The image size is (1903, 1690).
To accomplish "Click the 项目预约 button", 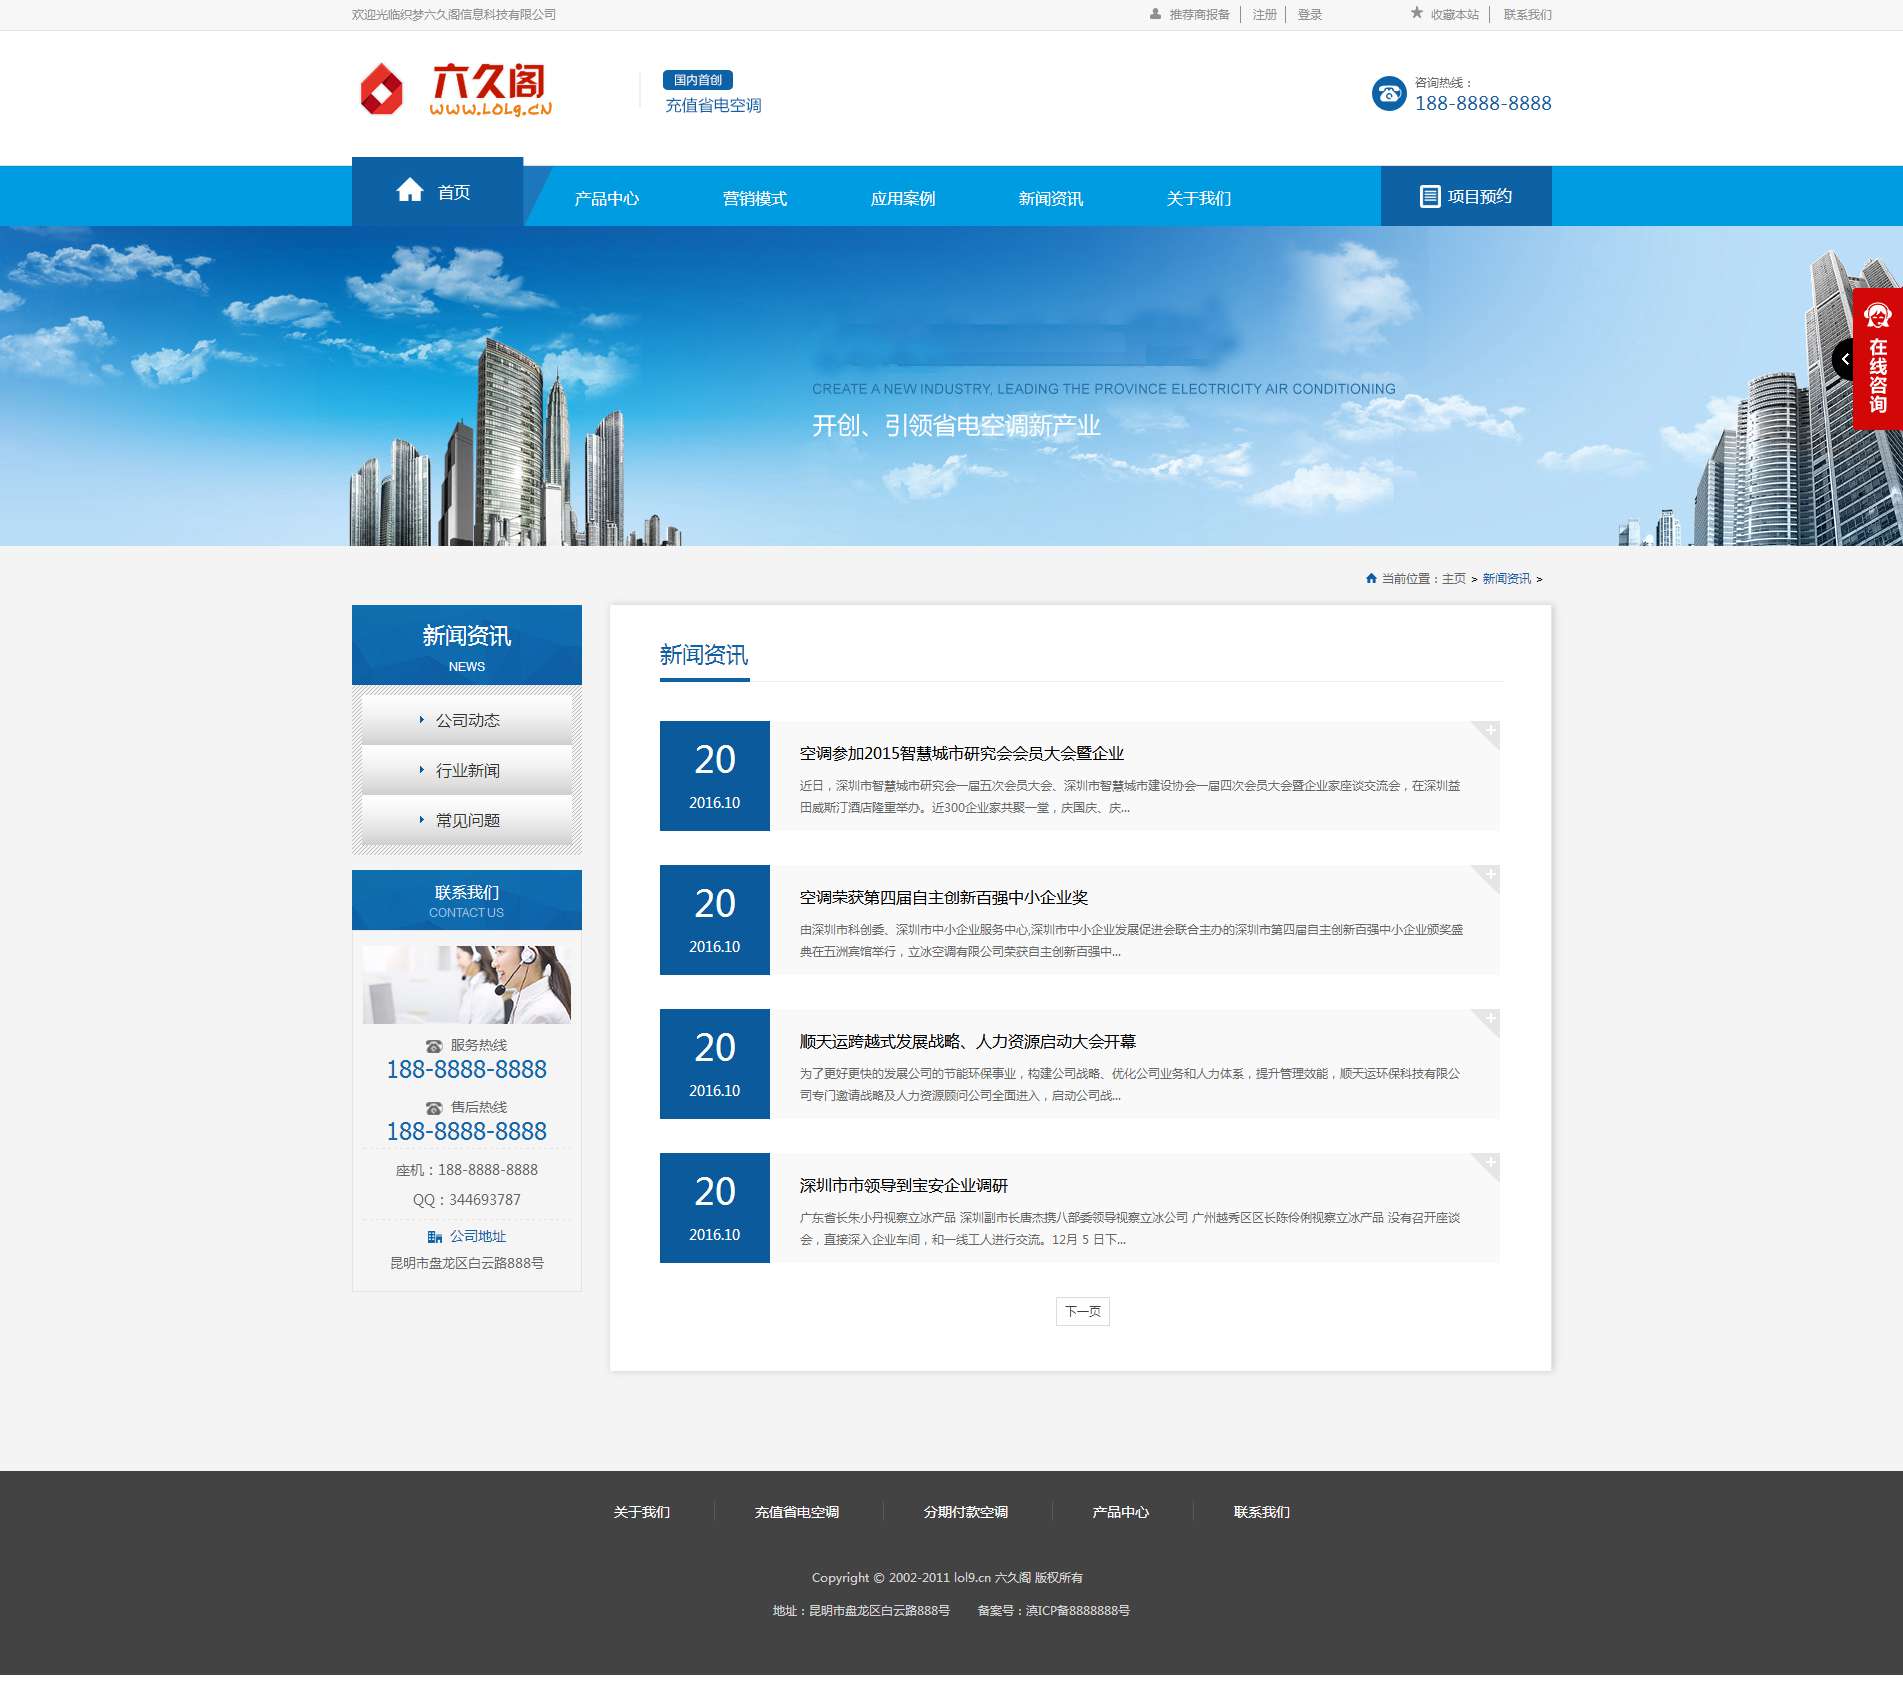I will 1466,196.
